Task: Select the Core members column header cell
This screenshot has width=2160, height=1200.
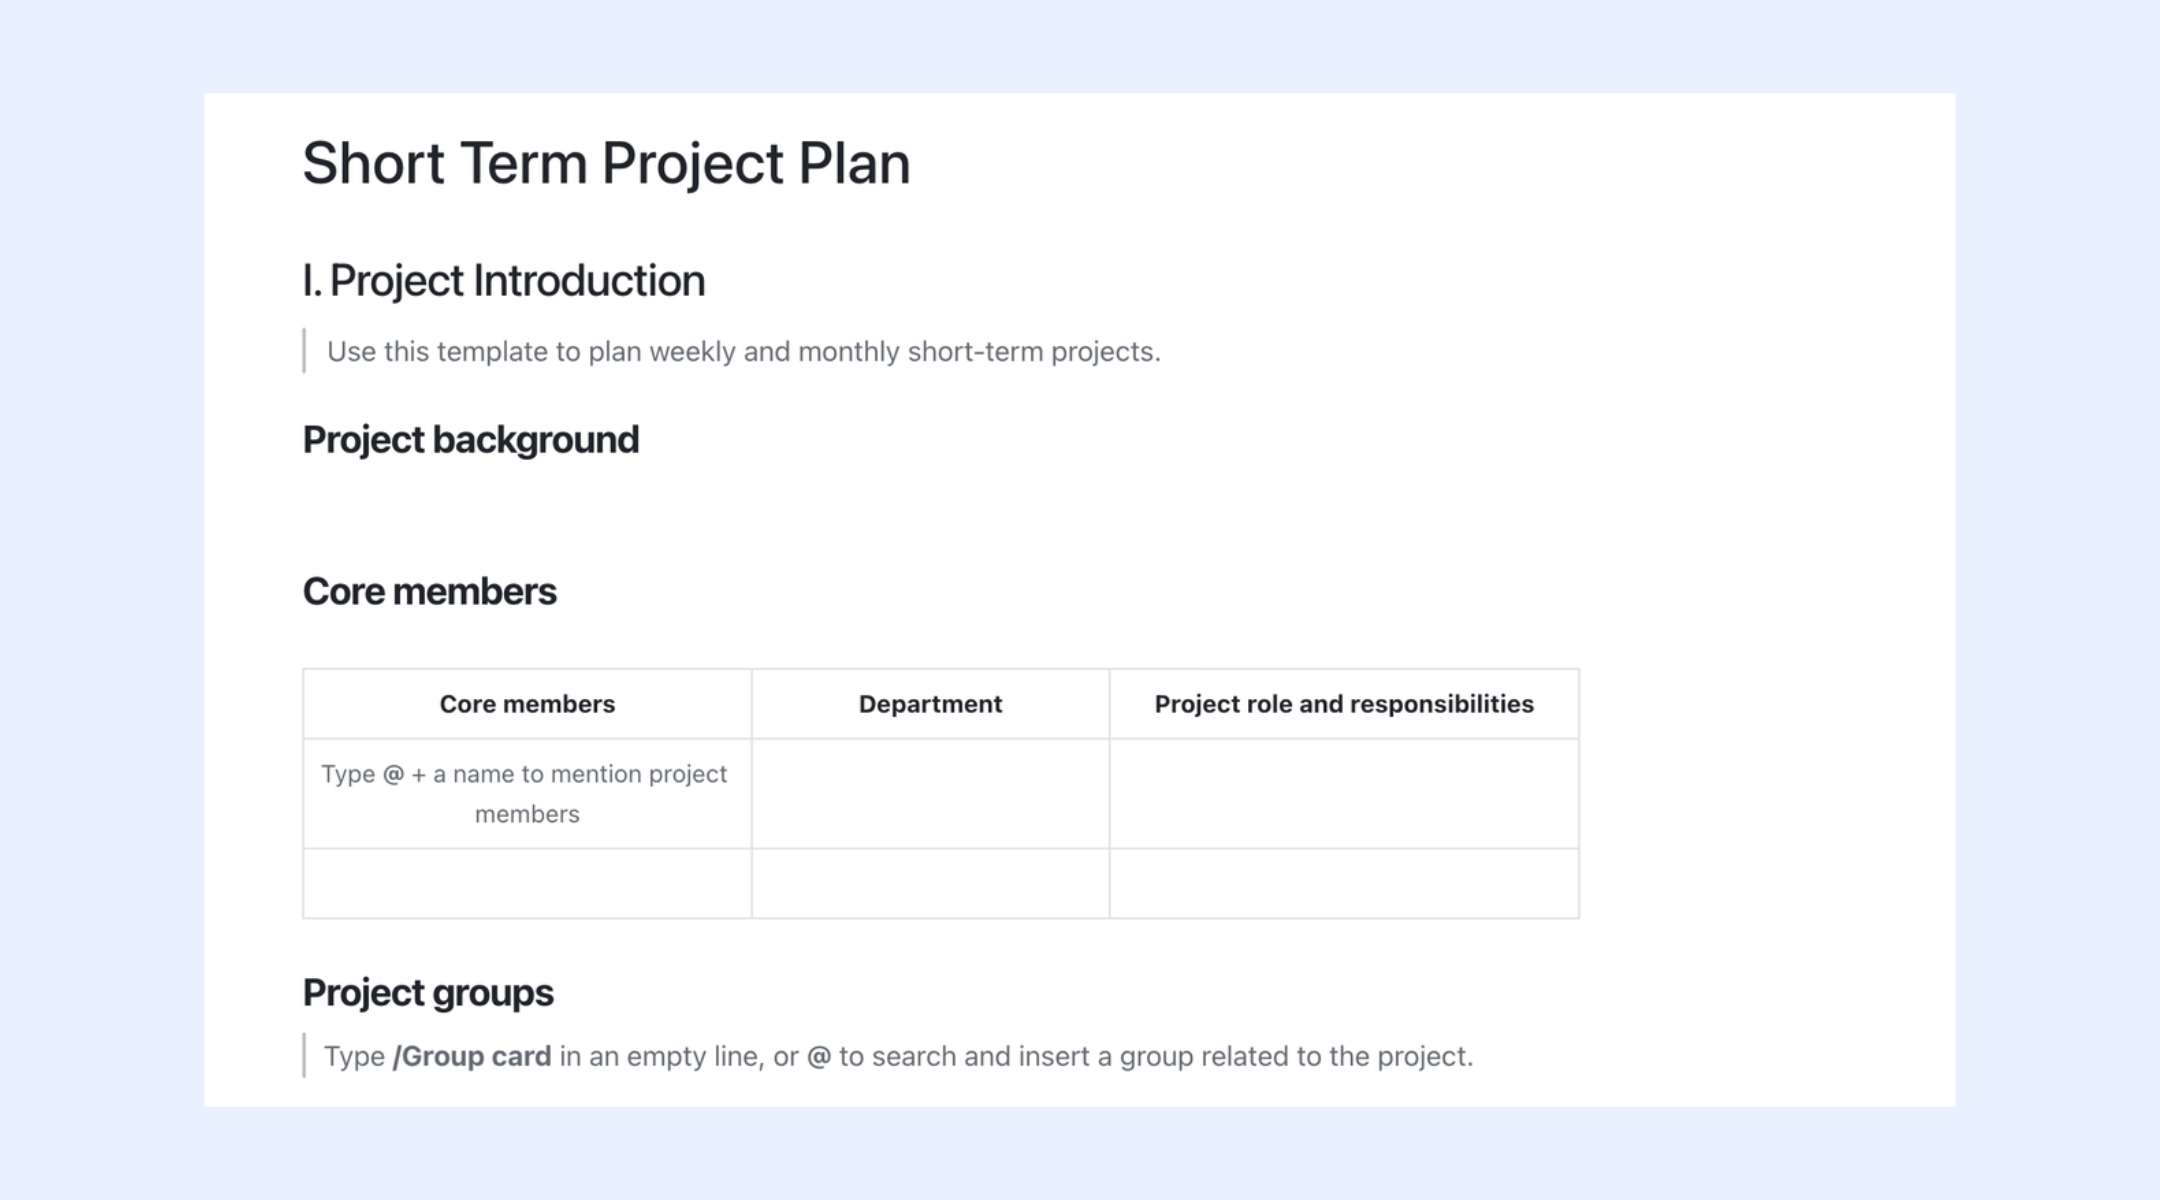Action: point(527,704)
